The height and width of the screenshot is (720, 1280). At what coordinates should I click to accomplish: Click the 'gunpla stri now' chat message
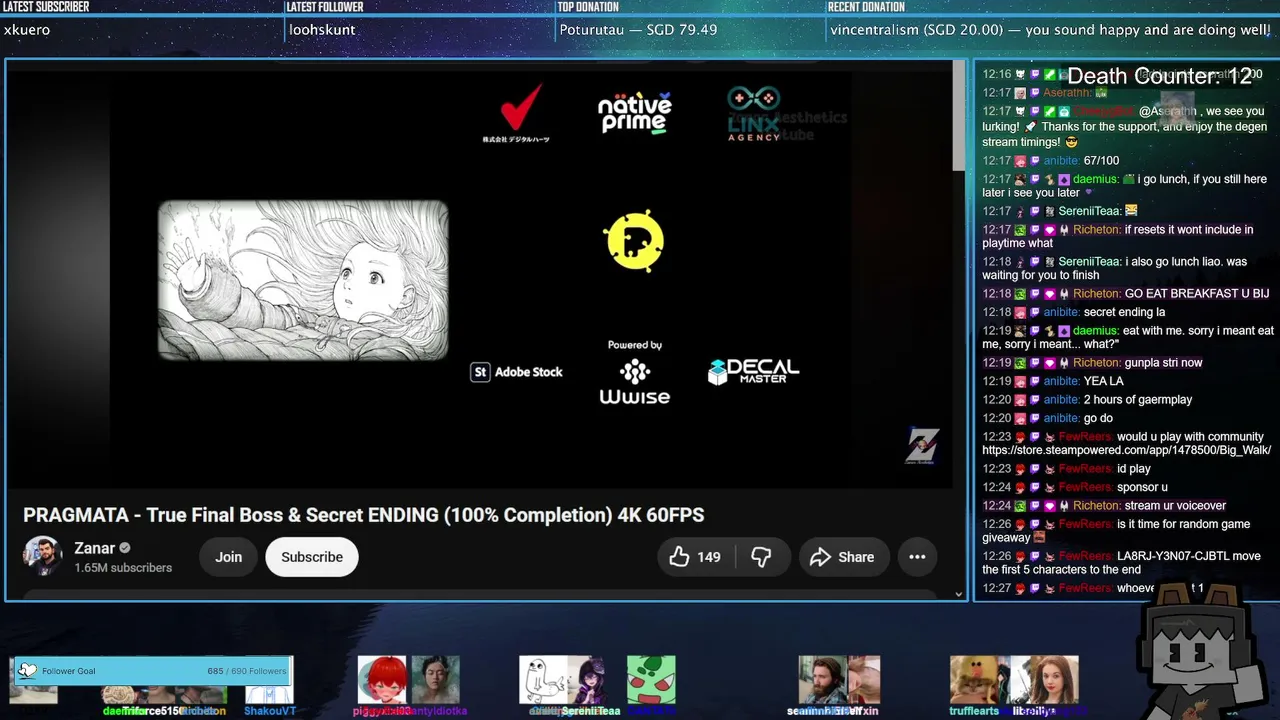pyautogui.click(x=1164, y=363)
